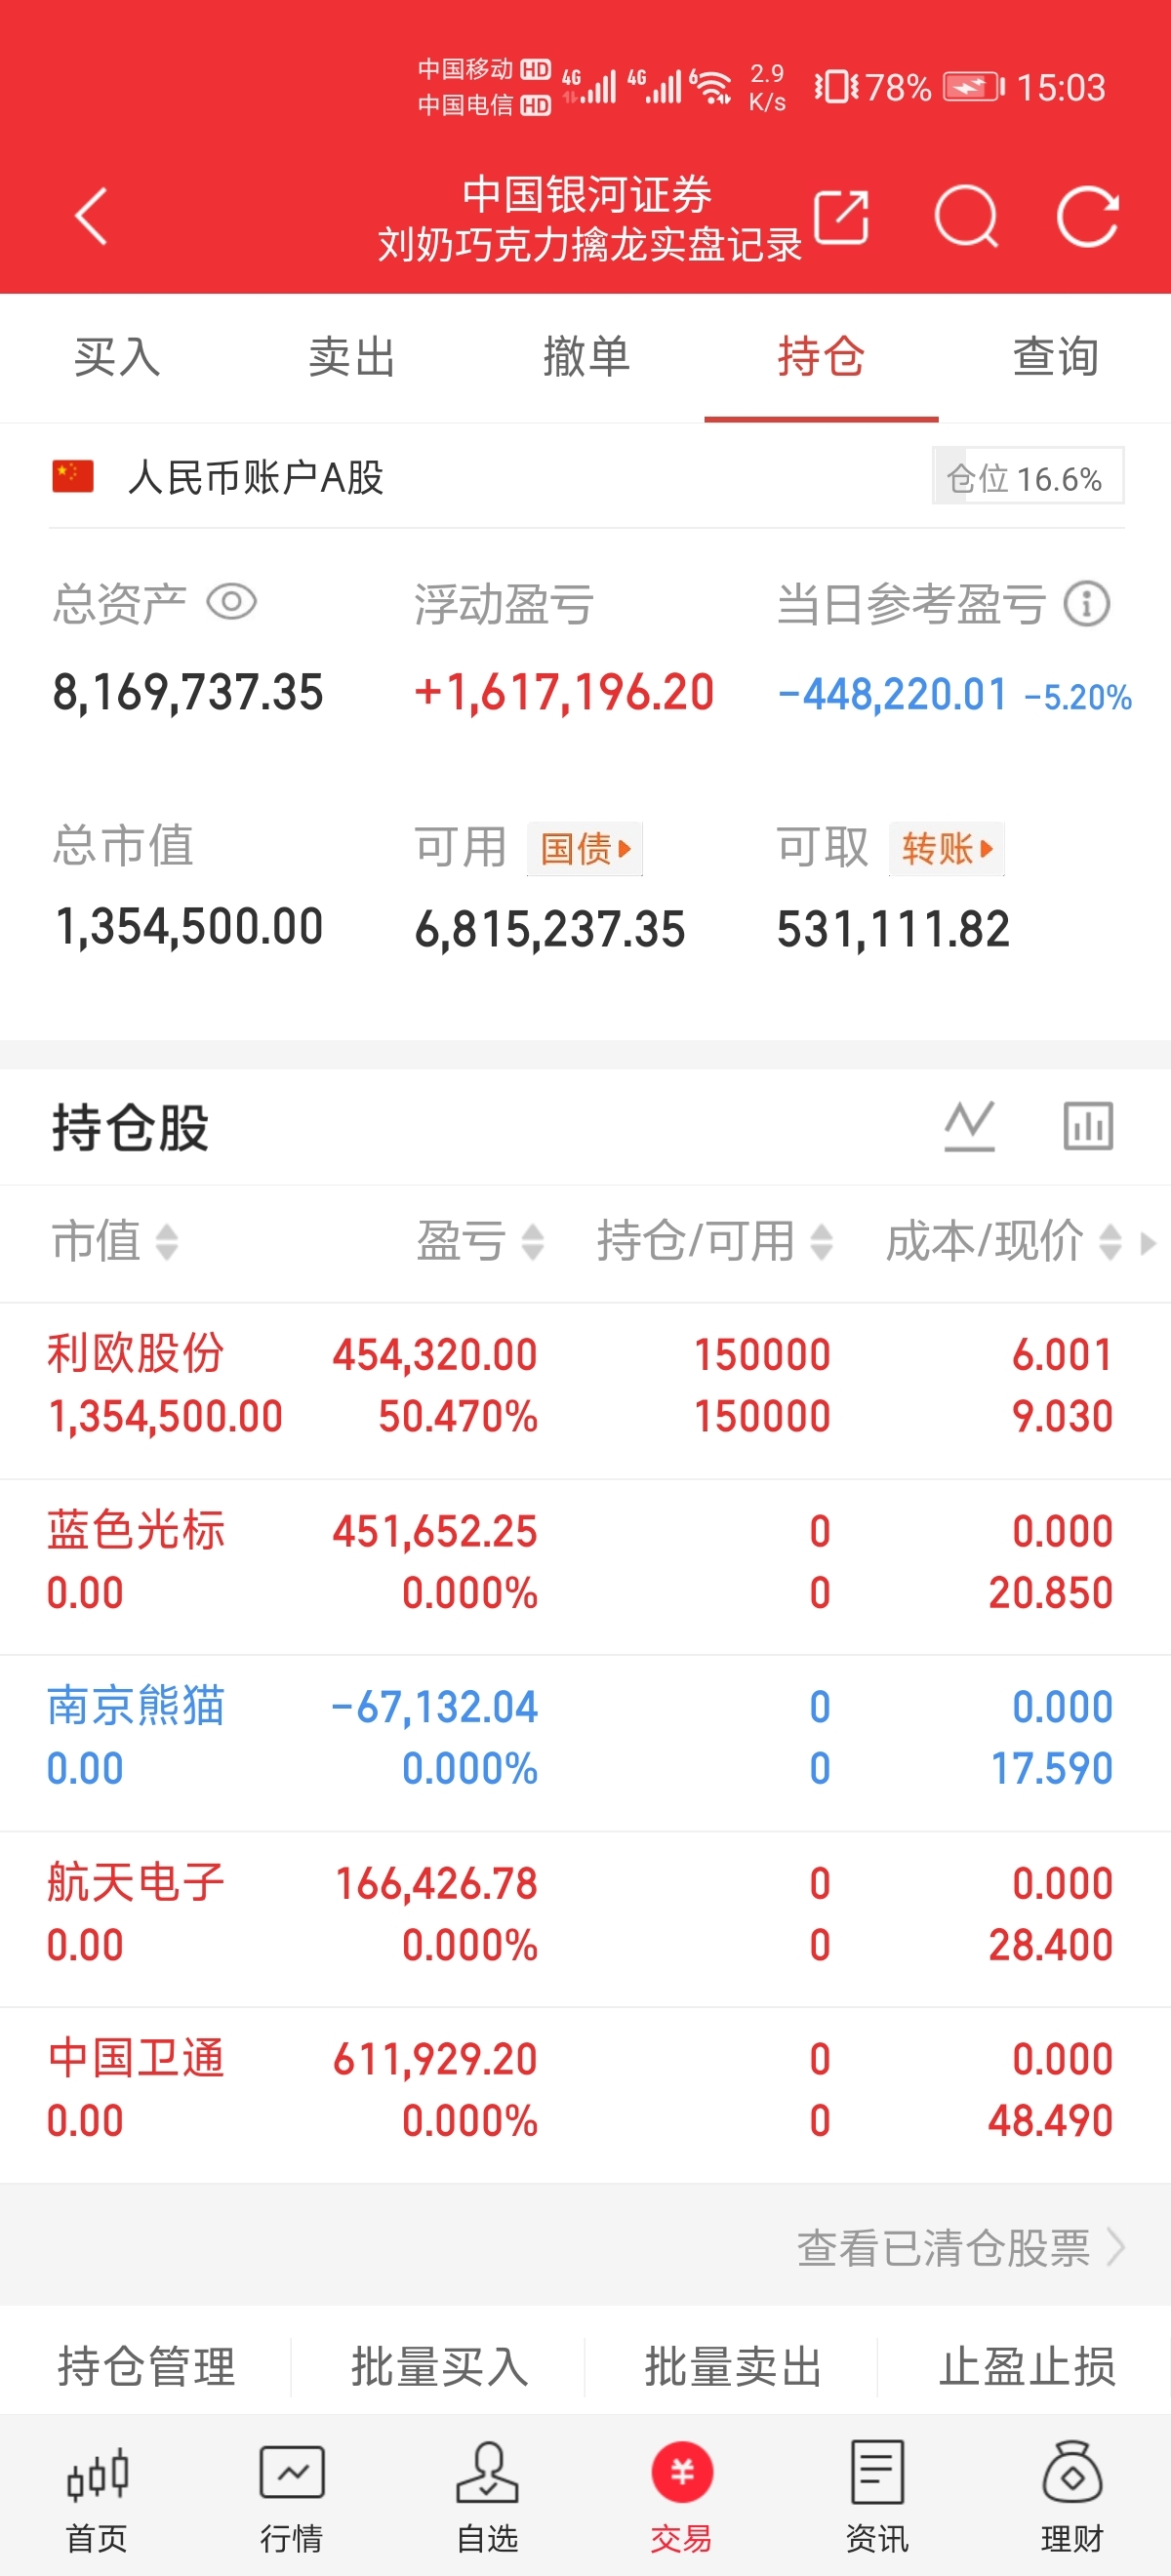Screen dimensions: 1171x2576
Task: Tap the search magnifier icon
Action: [966, 216]
